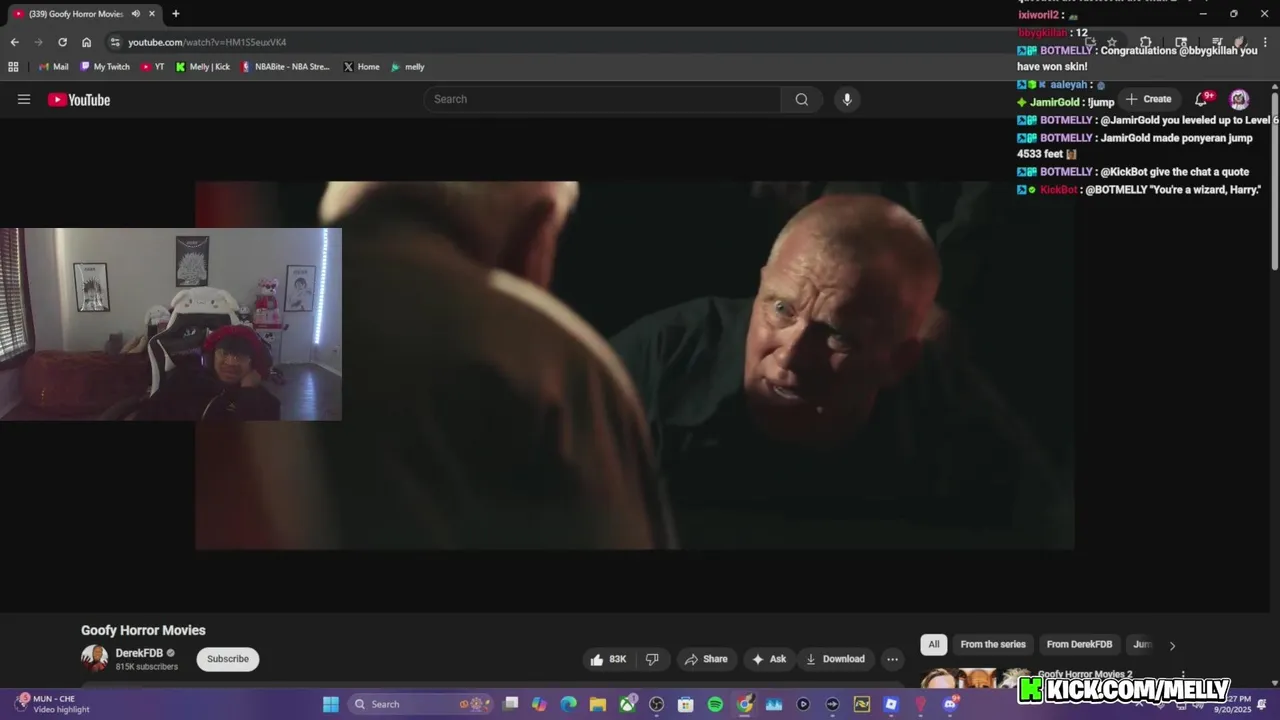Image resolution: width=1280 pixels, height=720 pixels.
Task: Open MUN - CHE video highlight widget
Action: click(x=50, y=704)
